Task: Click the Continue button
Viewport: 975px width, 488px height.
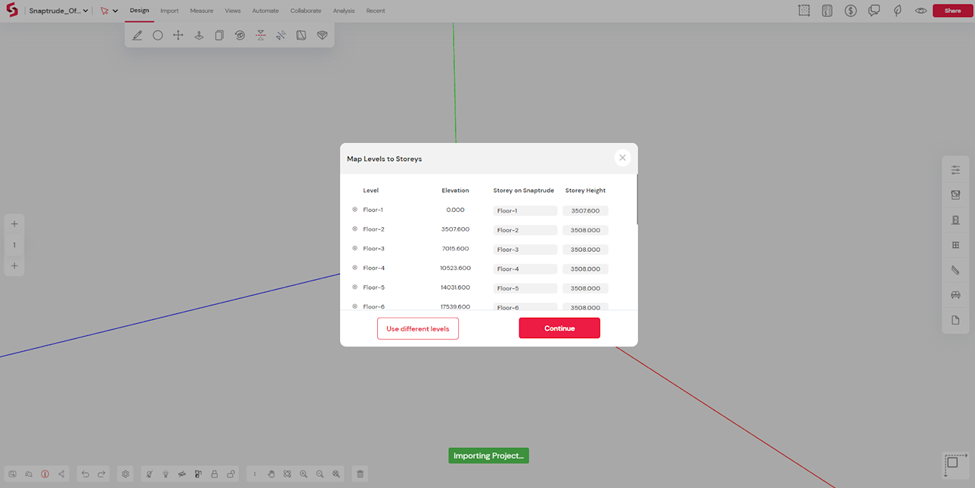Action: [560, 328]
